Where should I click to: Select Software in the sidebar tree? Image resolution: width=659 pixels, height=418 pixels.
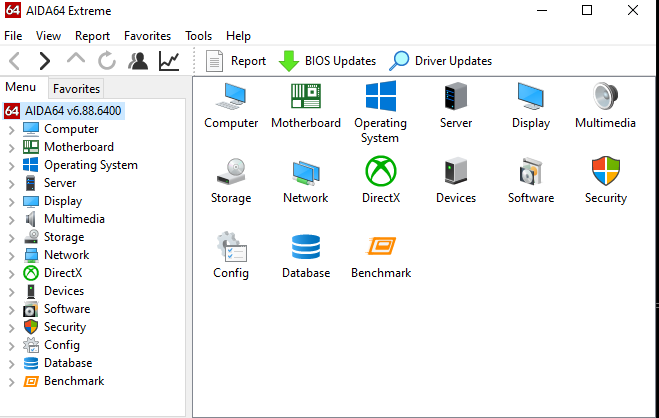[x=67, y=309]
